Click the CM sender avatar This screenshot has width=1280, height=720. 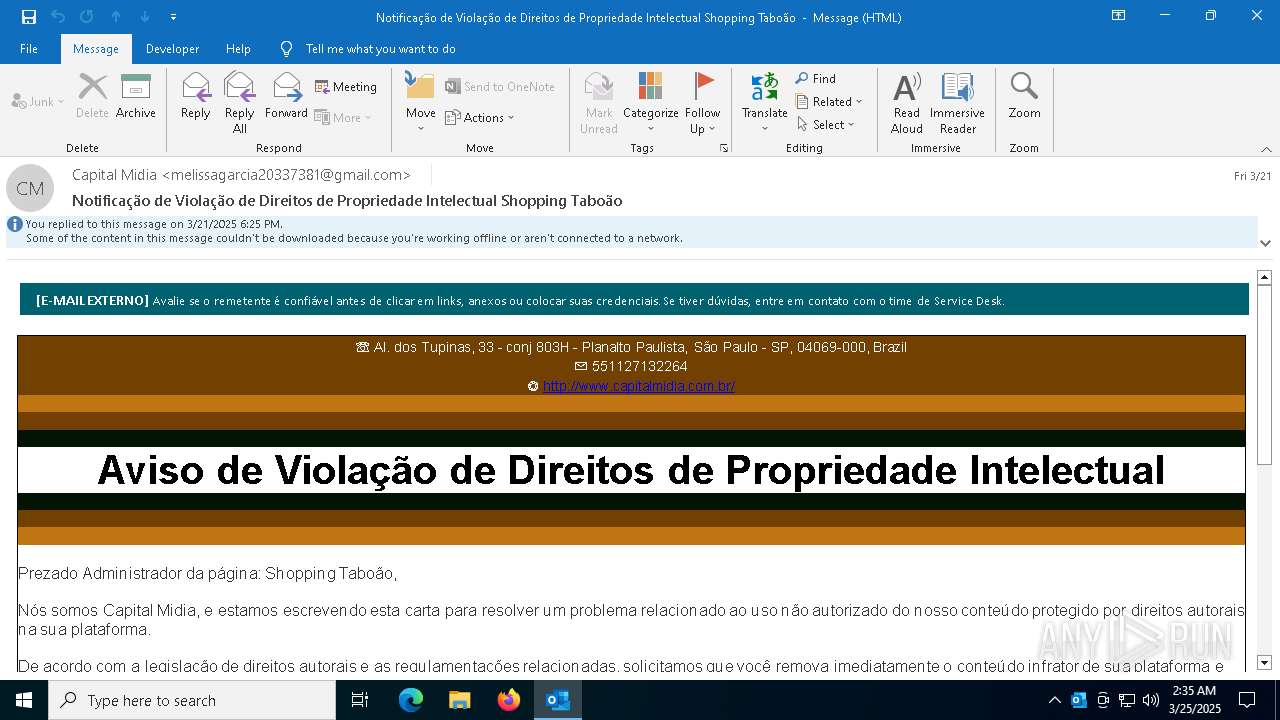click(x=30, y=188)
